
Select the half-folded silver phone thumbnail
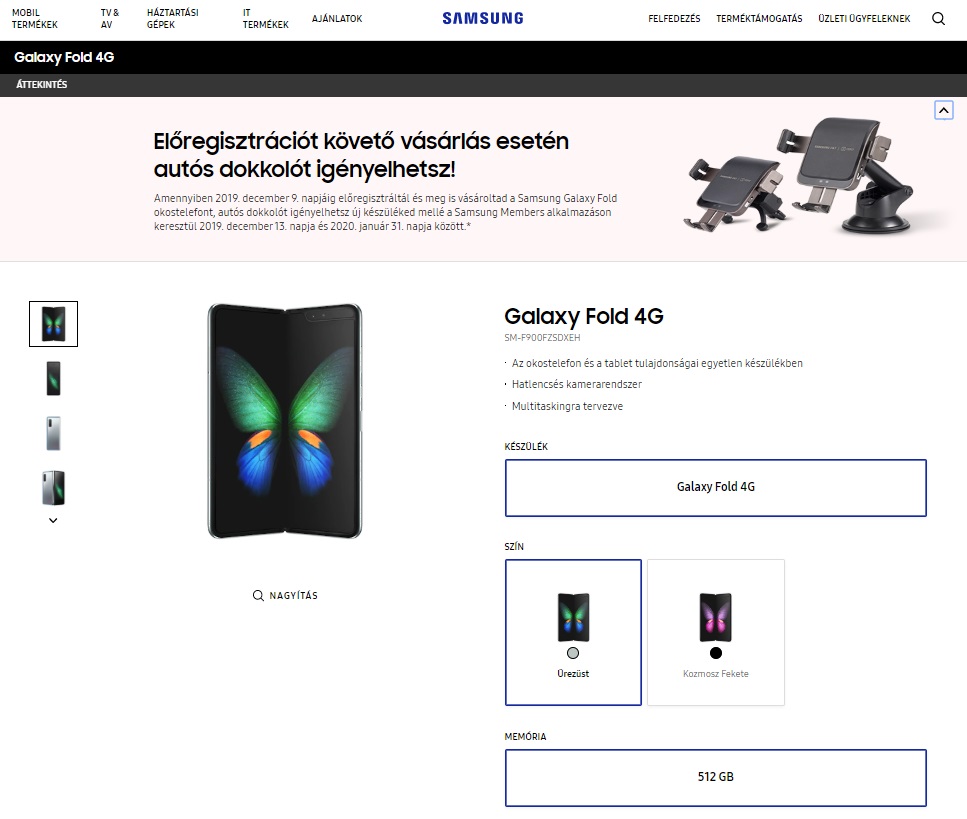(53, 487)
